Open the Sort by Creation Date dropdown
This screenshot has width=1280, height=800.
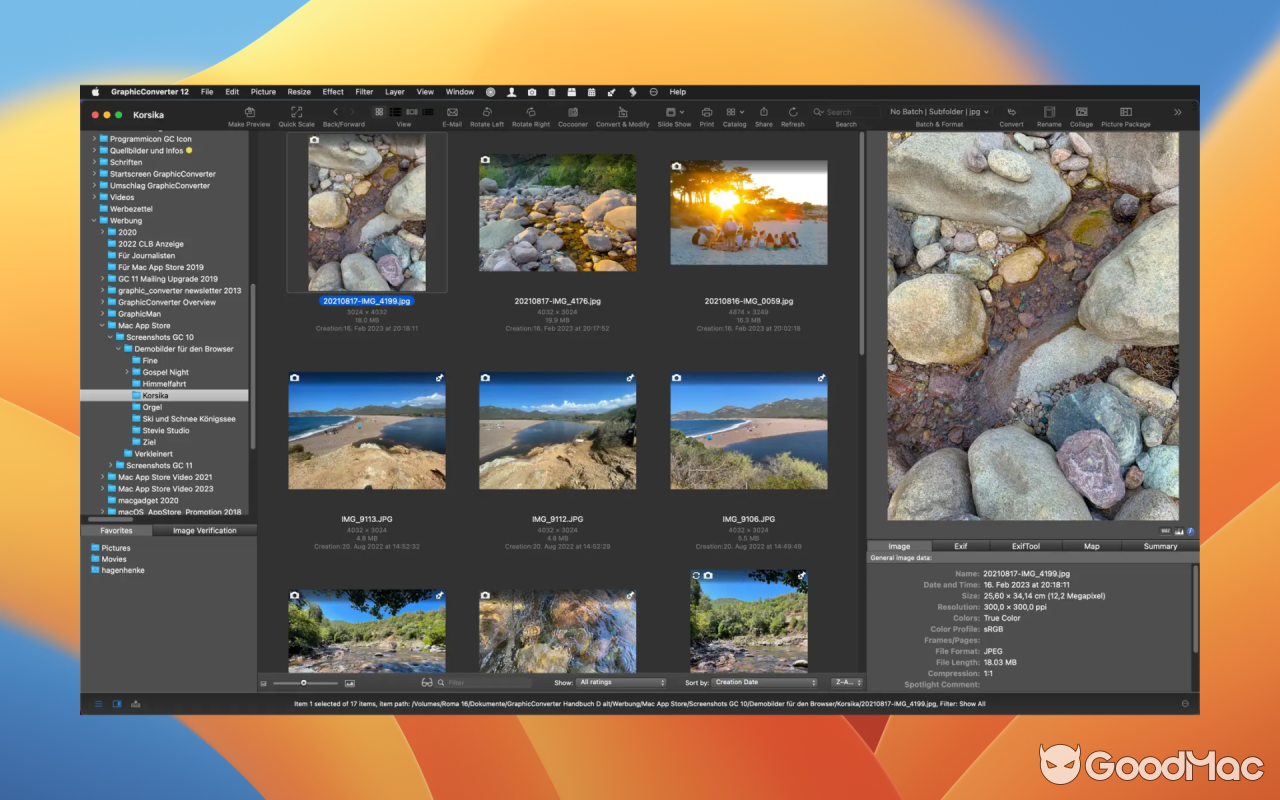tap(764, 682)
